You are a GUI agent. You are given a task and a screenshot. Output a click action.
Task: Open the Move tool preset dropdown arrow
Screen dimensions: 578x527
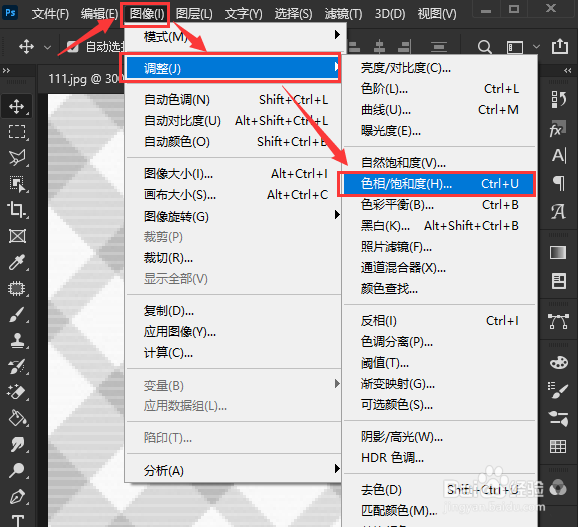tap(47, 47)
